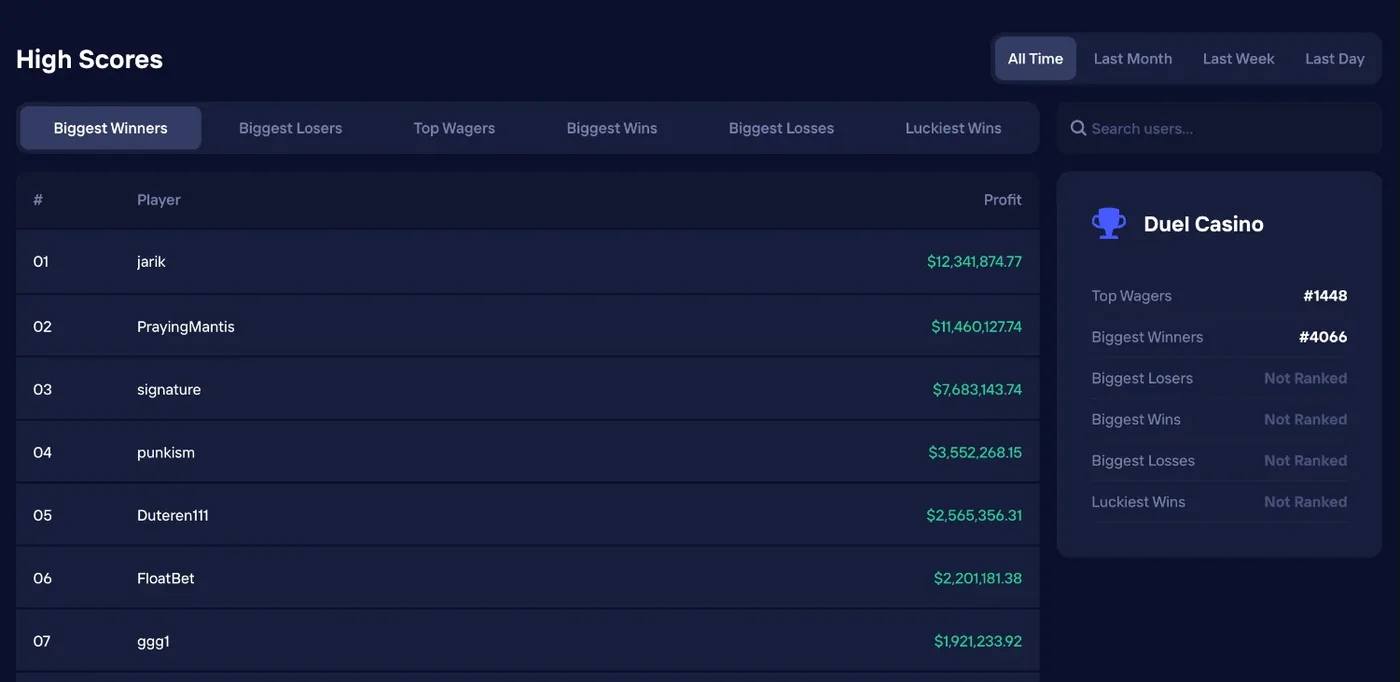
Task: Click Biggest Losers label in Duel Casino panel
Action: pos(1142,378)
